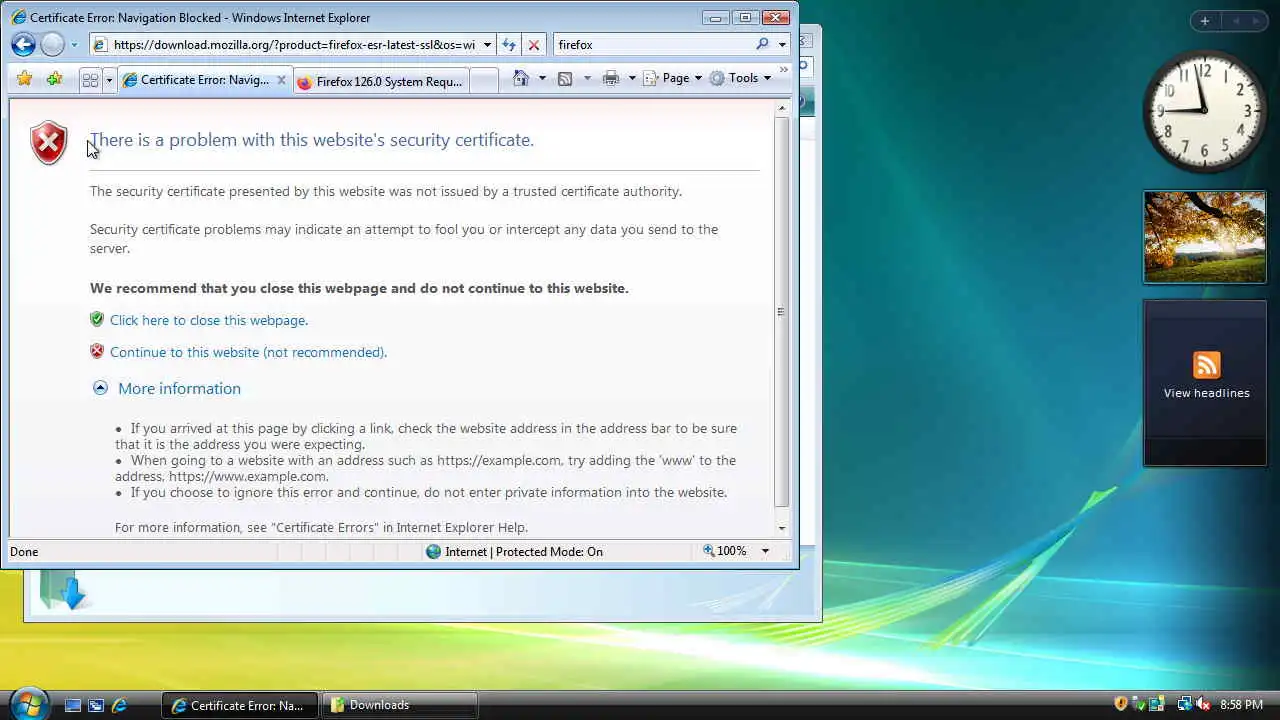Click the 100% zoom level button

pyautogui.click(x=725, y=551)
